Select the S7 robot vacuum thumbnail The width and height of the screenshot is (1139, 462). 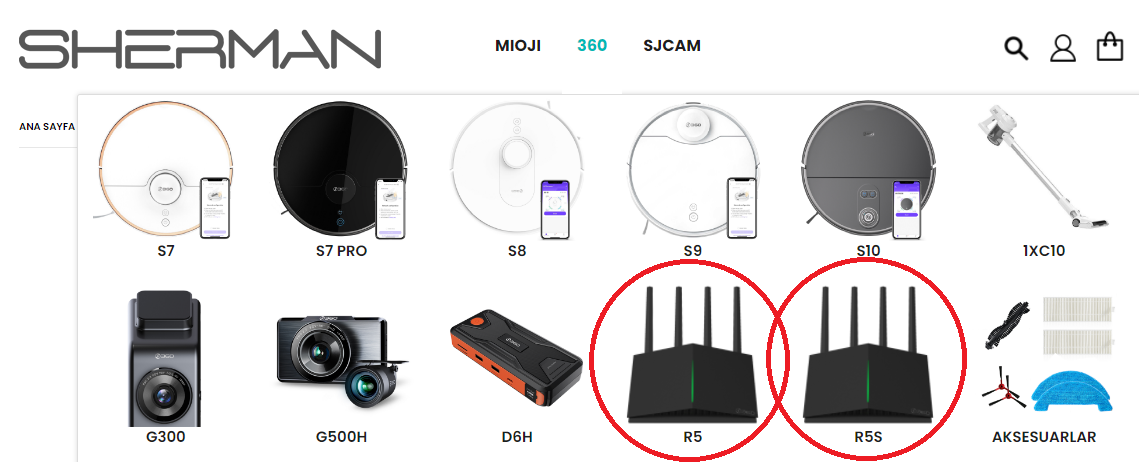coord(166,171)
